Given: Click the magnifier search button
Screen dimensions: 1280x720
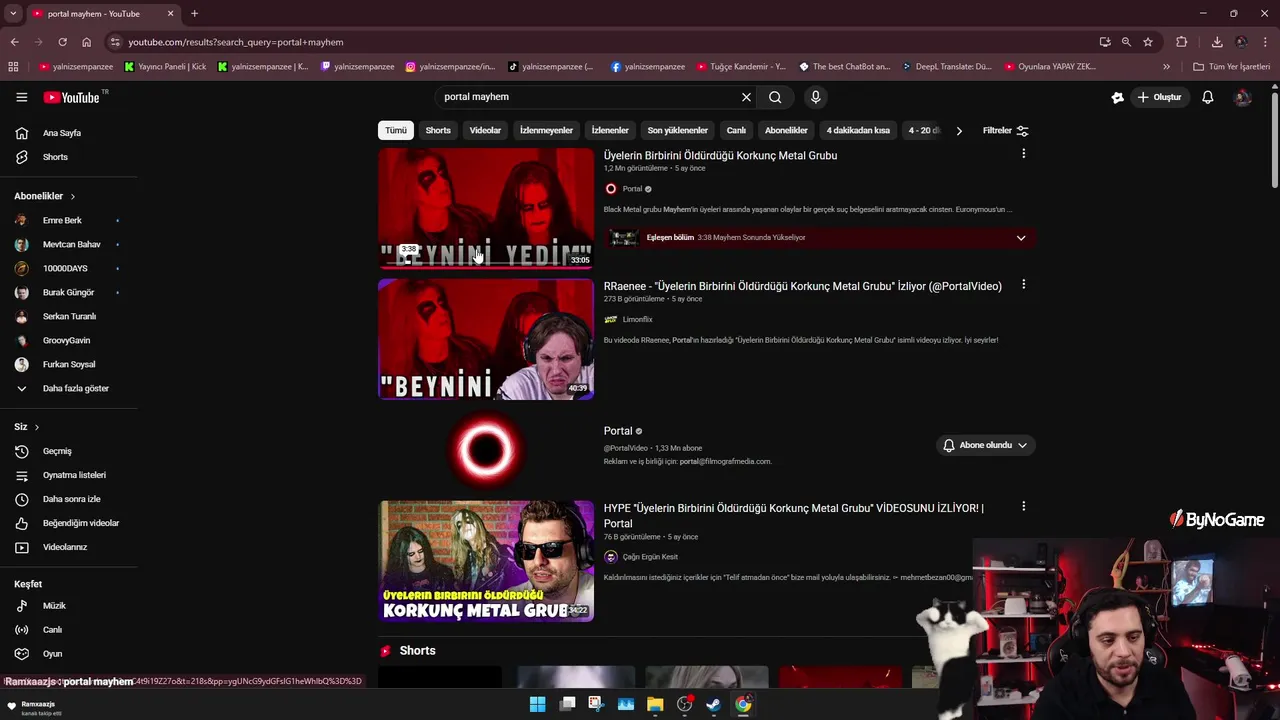Looking at the screenshot, I should pos(775,97).
